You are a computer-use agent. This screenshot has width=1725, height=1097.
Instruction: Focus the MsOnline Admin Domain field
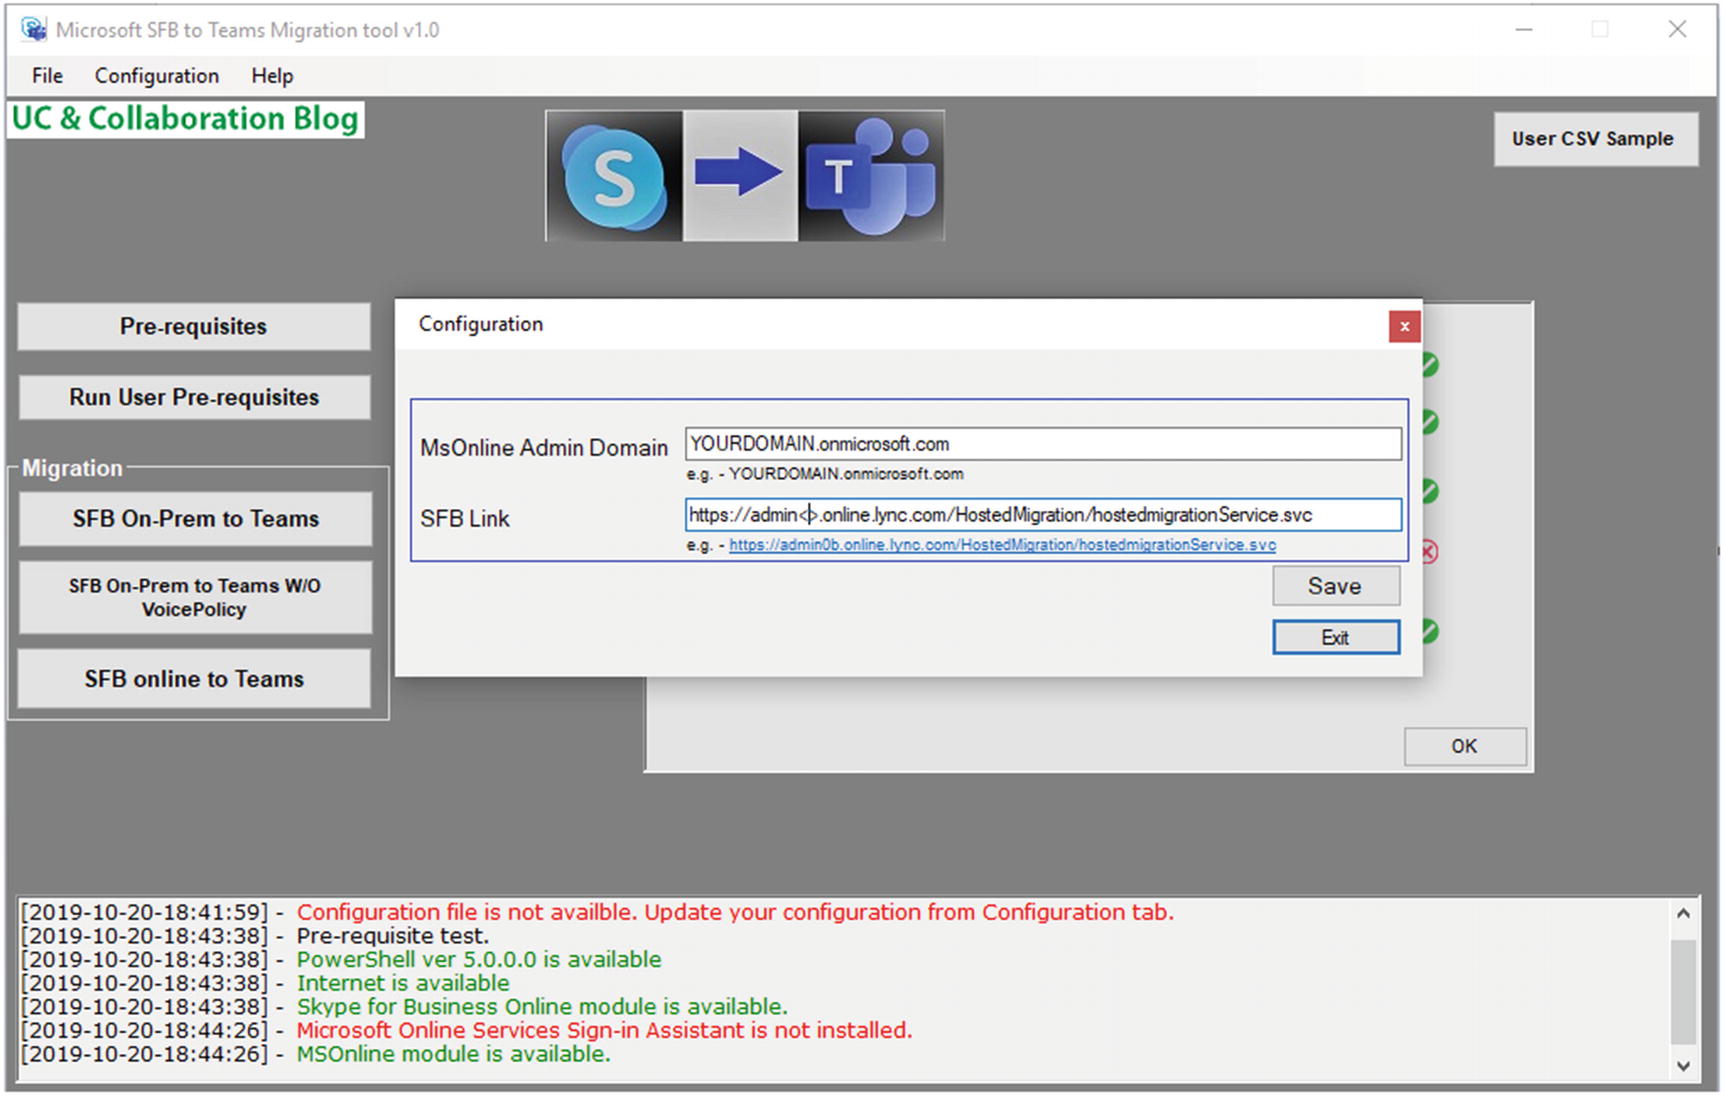point(1043,444)
